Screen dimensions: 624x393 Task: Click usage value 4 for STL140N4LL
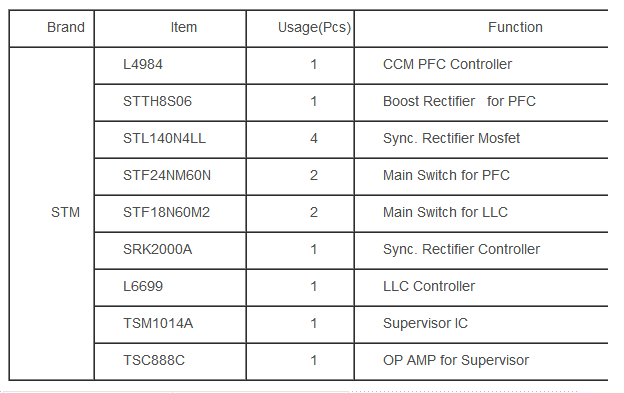coord(314,138)
